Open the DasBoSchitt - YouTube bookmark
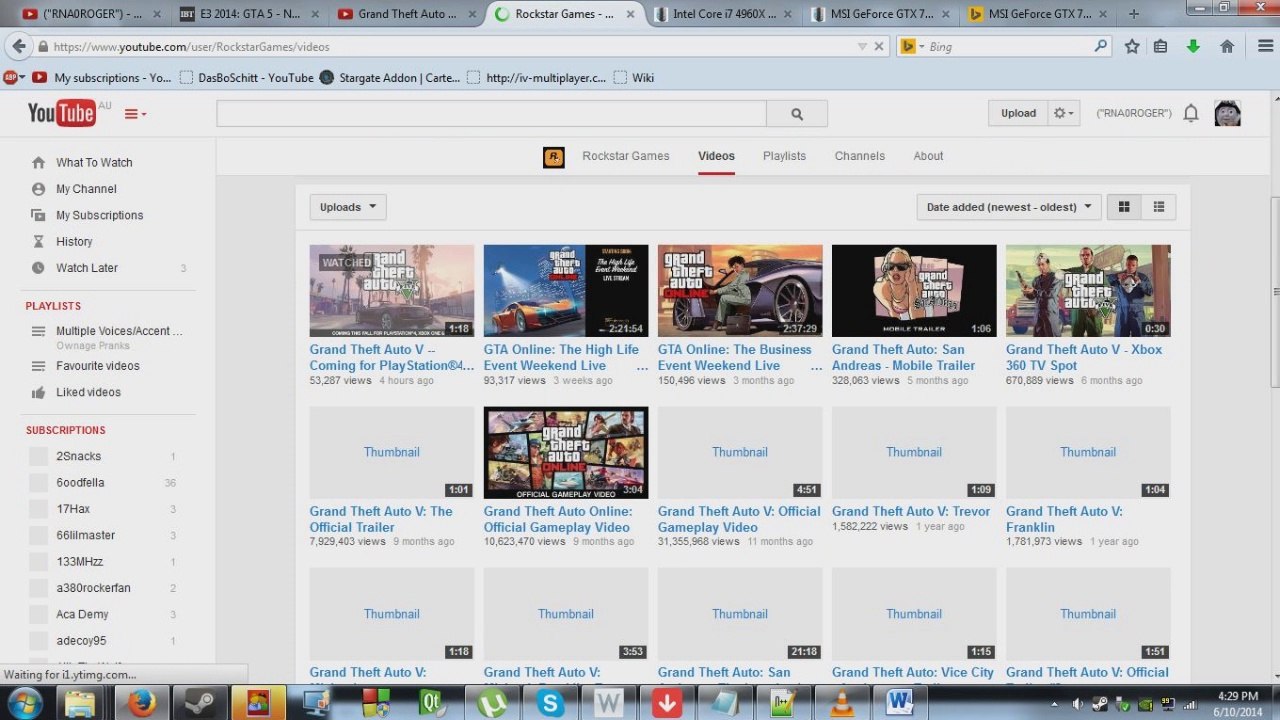This screenshot has width=1280, height=720. (x=247, y=78)
